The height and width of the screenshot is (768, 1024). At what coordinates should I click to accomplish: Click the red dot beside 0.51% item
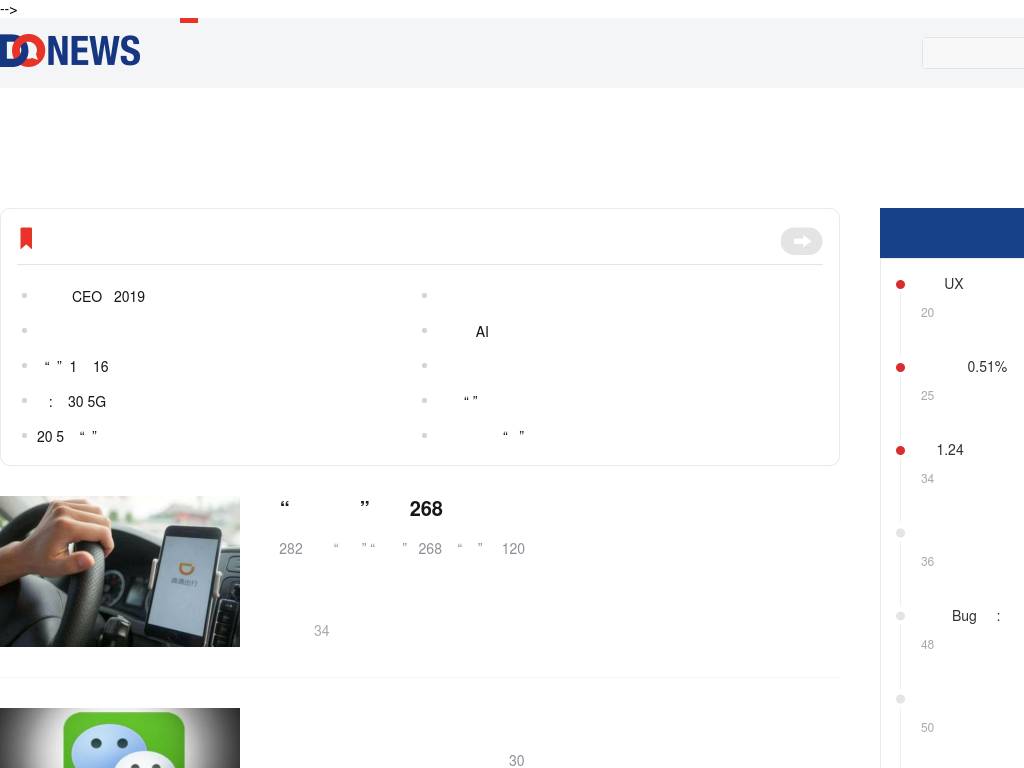pyautogui.click(x=900, y=367)
